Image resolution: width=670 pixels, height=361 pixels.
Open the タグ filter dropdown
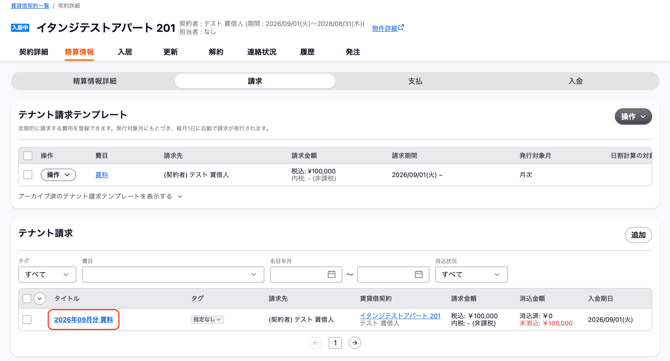47,274
